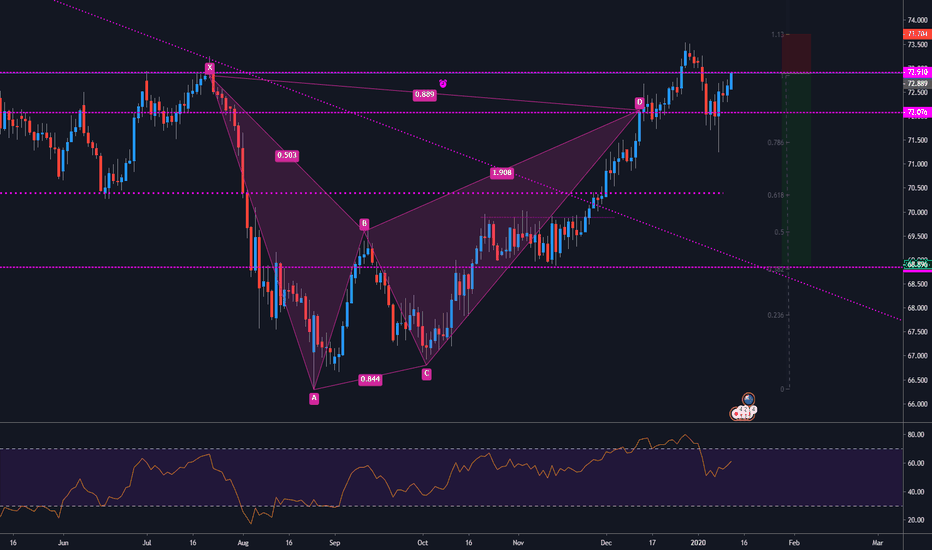Viewport: 932px width, 550px height.
Task: Select the B point label of the pattern
Action: pos(364,224)
